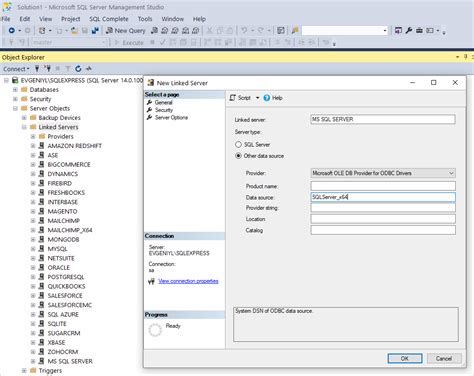Open the Tools menu
This screenshot has width=474, height=376.
pyautogui.click(x=145, y=19)
